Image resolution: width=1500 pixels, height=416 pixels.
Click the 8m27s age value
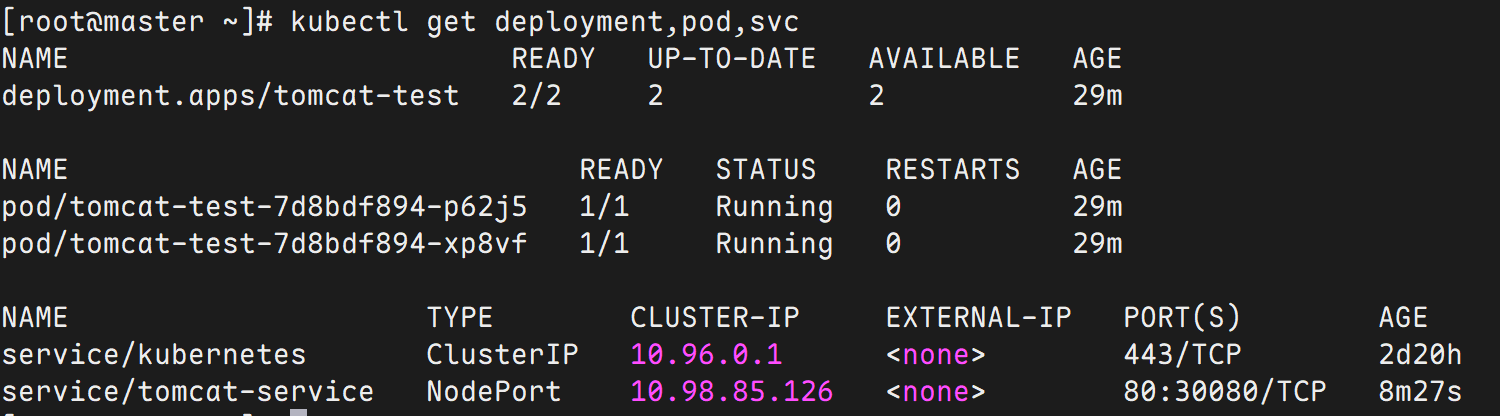(x=1420, y=392)
